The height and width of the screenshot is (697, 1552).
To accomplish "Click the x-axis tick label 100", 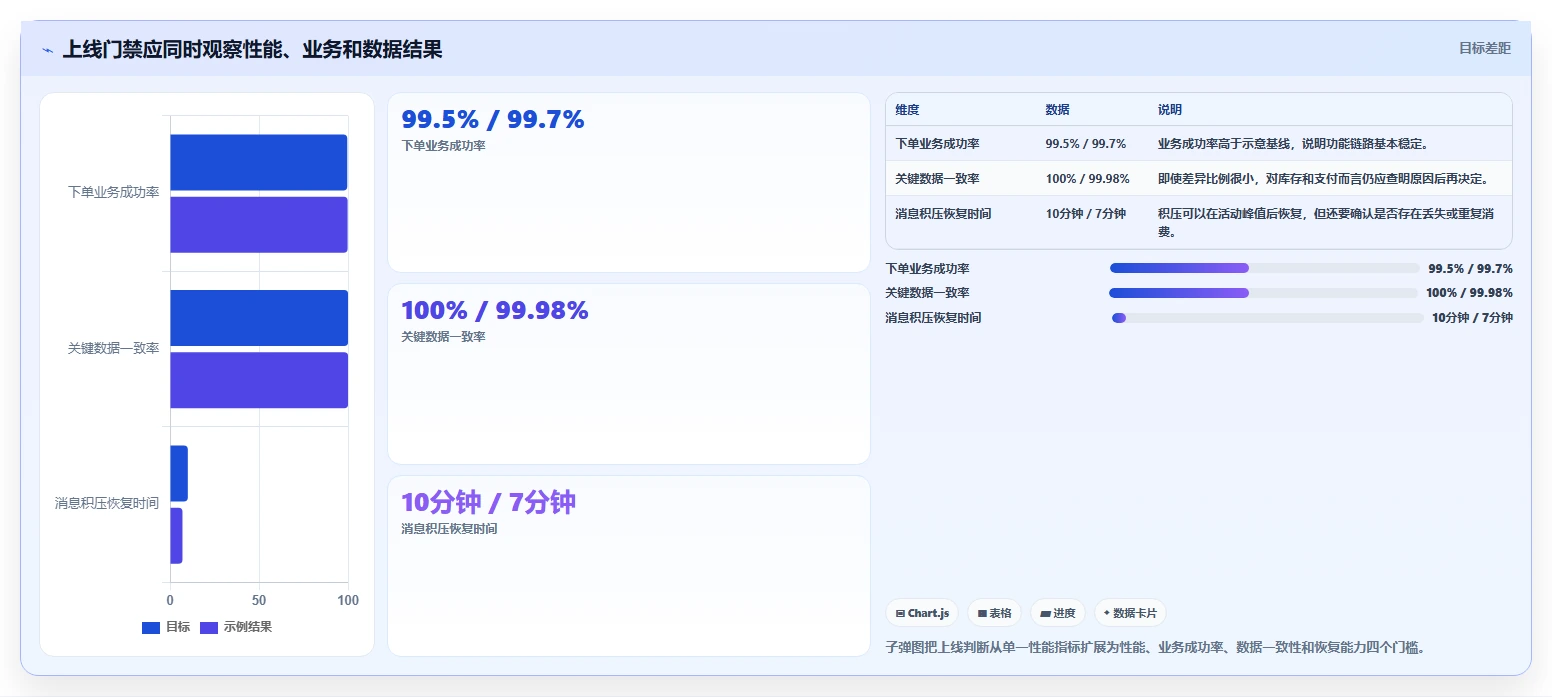I will [348, 600].
